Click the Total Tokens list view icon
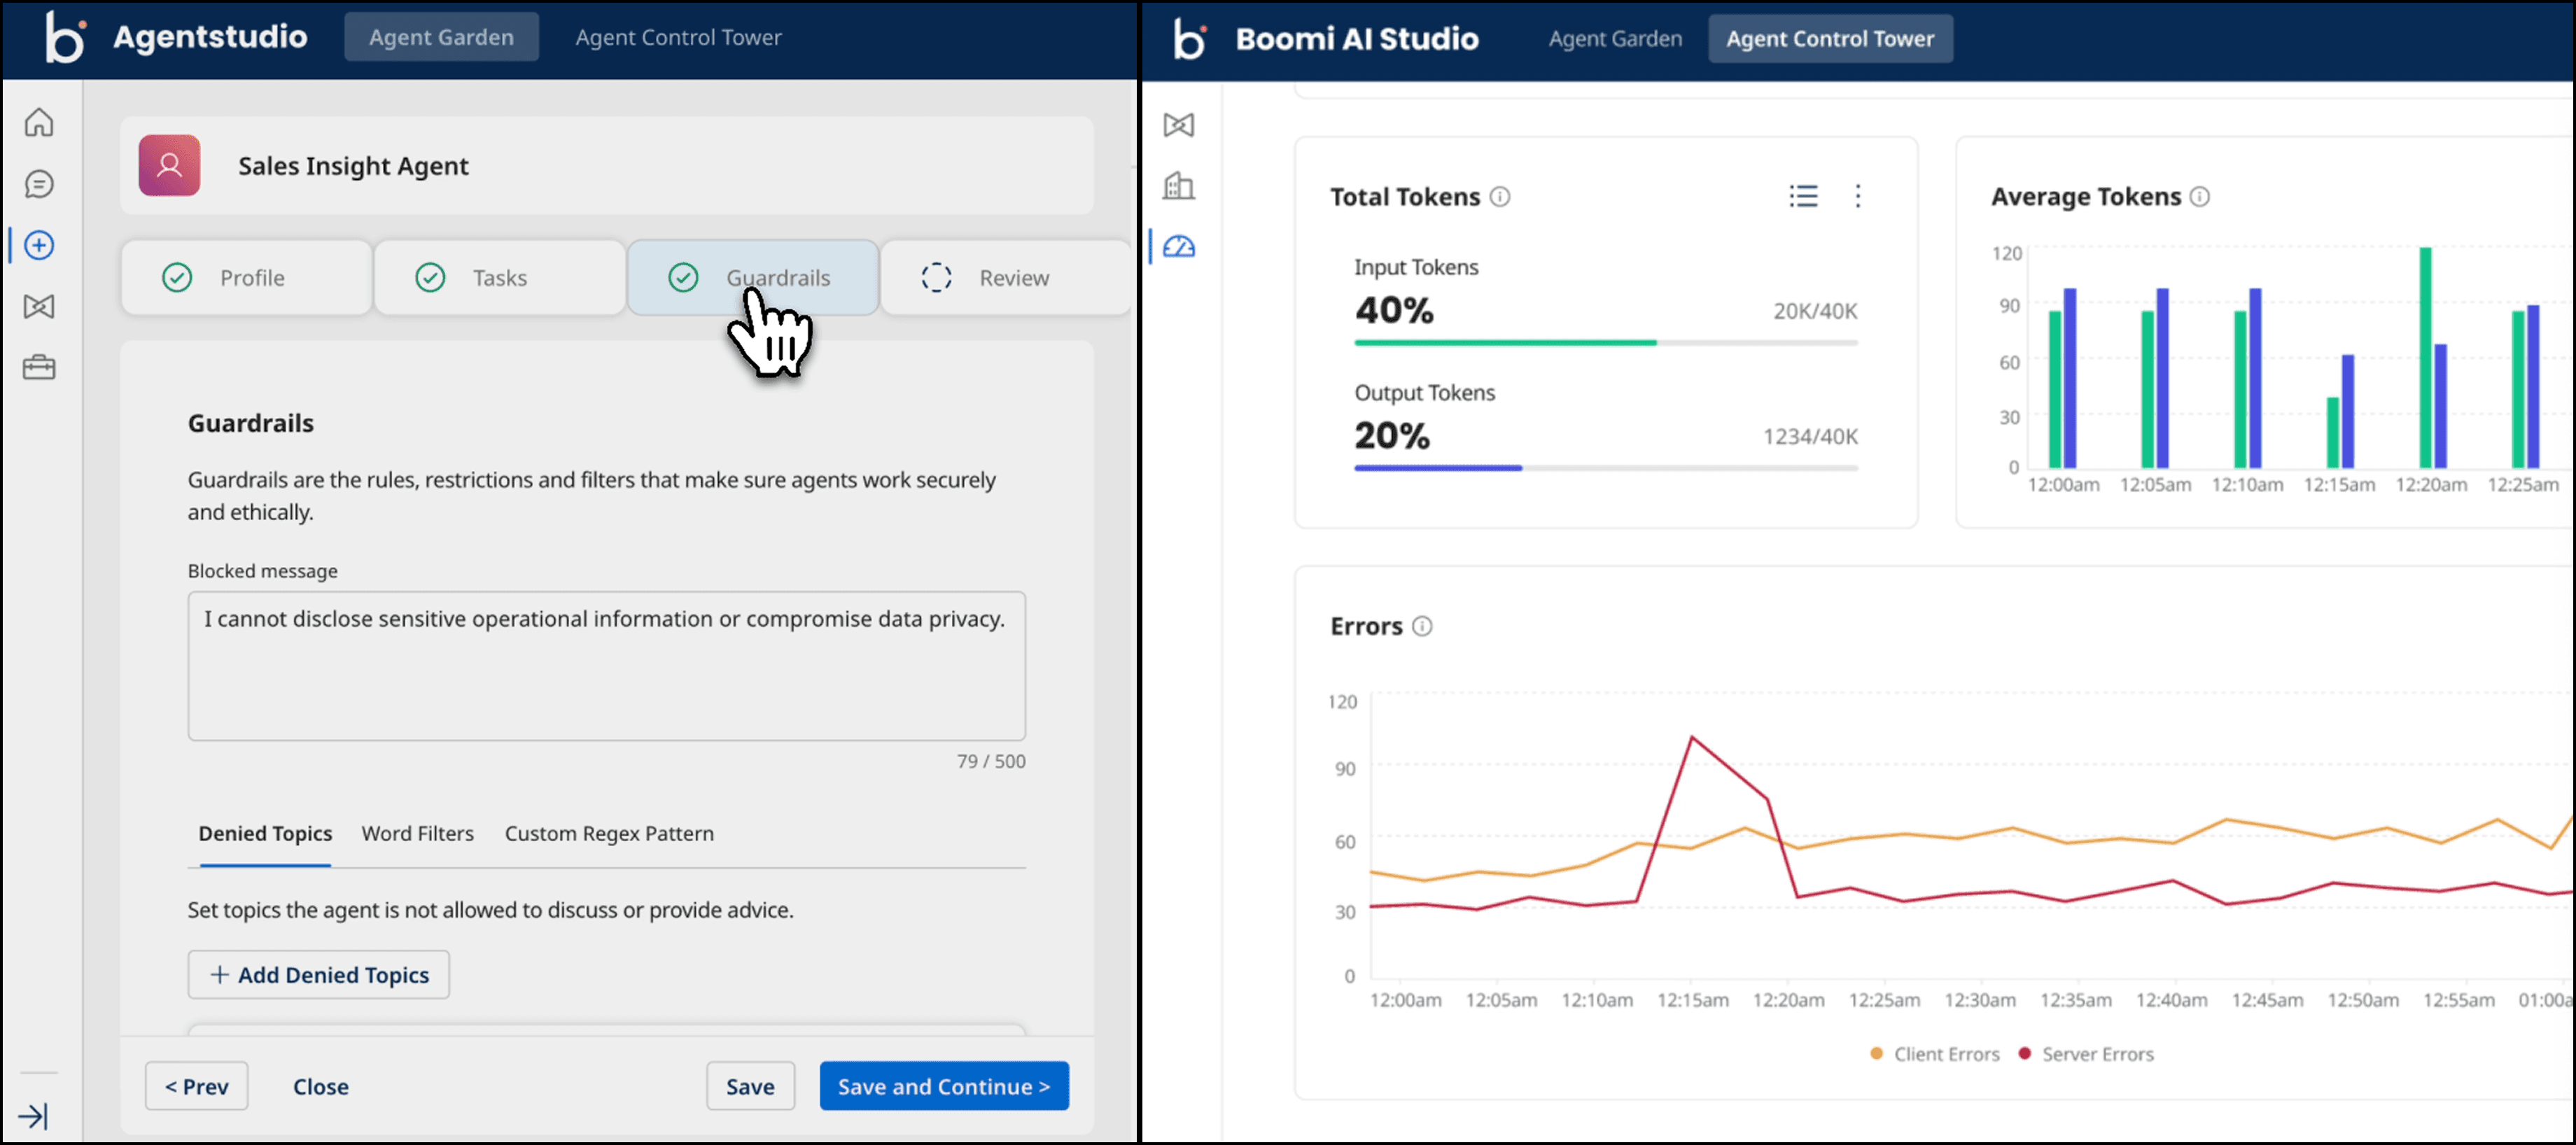 [1803, 196]
